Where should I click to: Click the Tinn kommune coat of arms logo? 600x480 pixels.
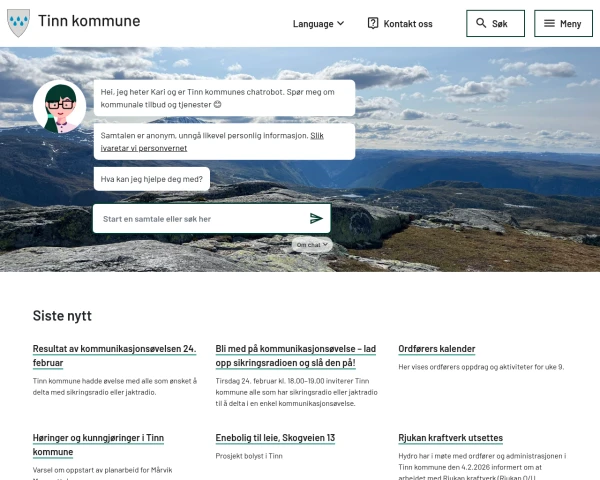coord(18,23)
